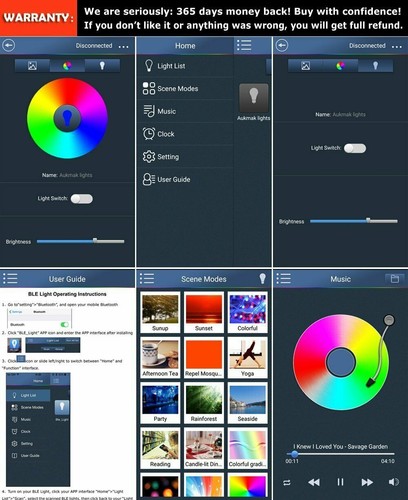Click the repeat mode icon
Viewport: 408px width, 500px height.
pos(287,482)
